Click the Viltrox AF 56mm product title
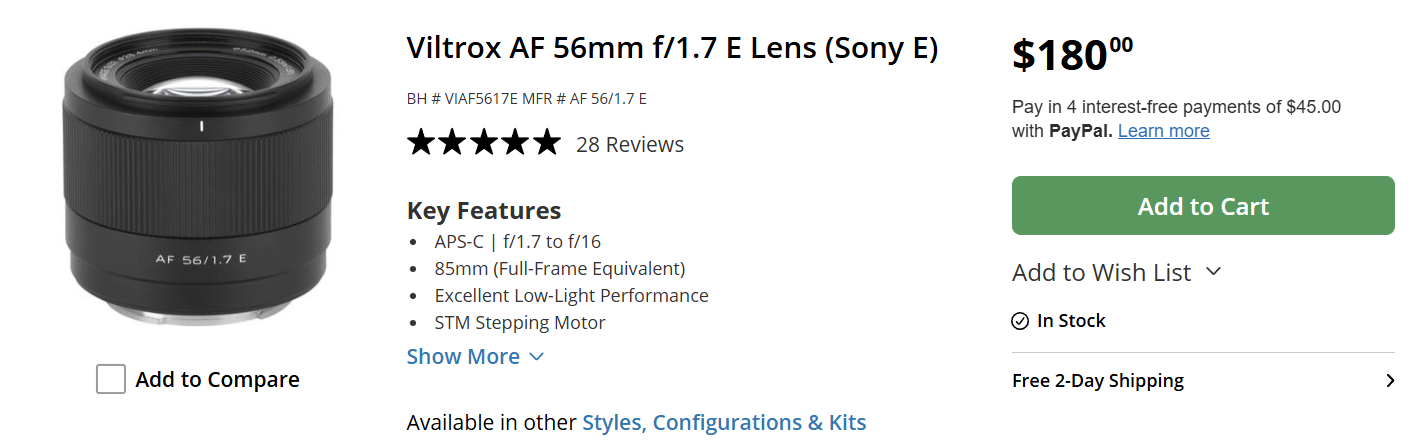Image resolution: width=1420 pixels, height=443 pixels. click(672, 48)
